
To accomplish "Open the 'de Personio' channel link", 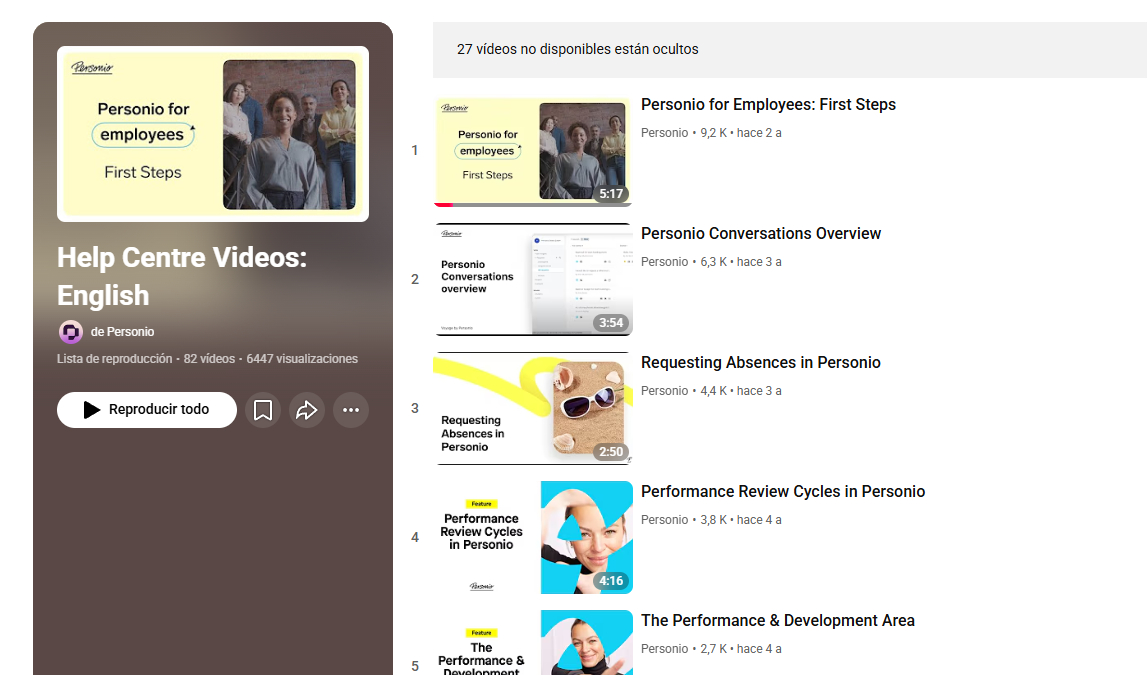I will [x=122, y=332].
